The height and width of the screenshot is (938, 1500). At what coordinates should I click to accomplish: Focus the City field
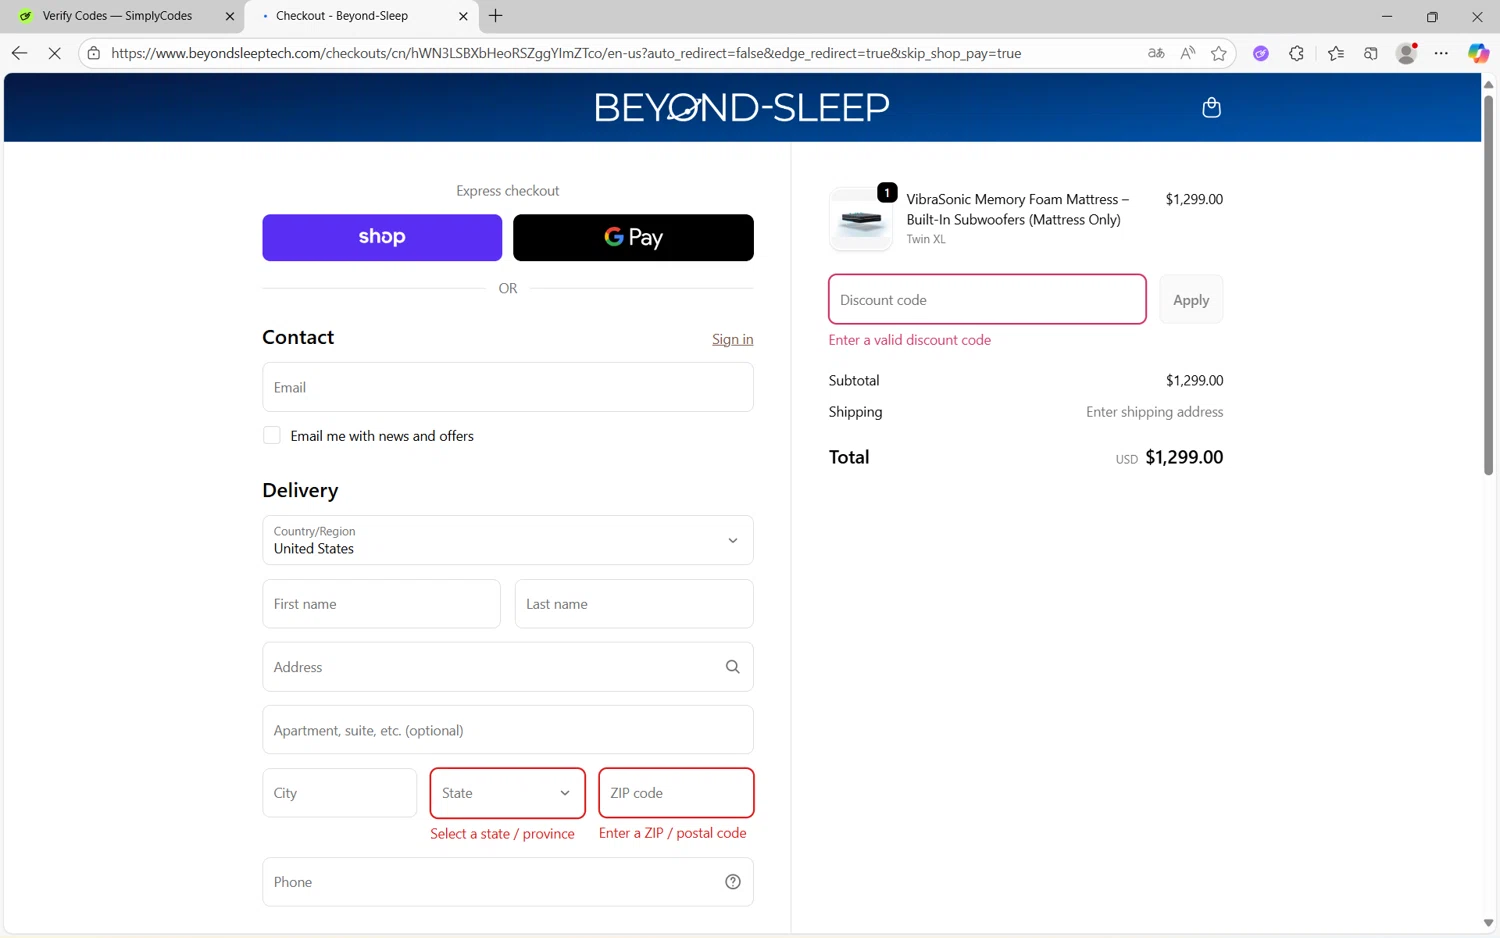pos(339,793)
